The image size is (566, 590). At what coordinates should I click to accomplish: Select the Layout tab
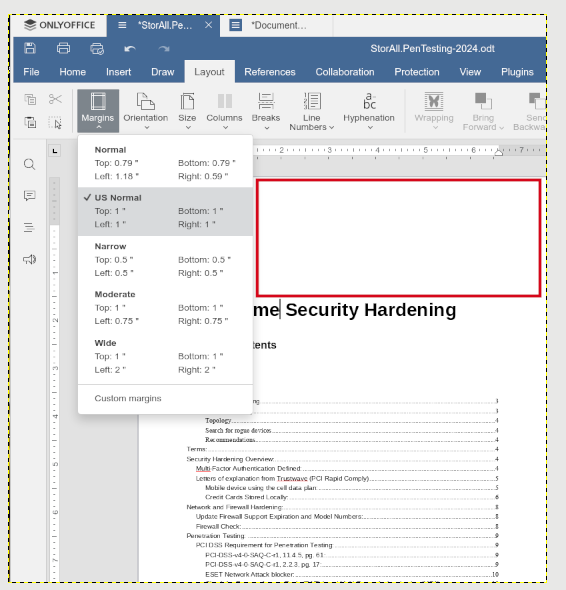tap(209, 72)
